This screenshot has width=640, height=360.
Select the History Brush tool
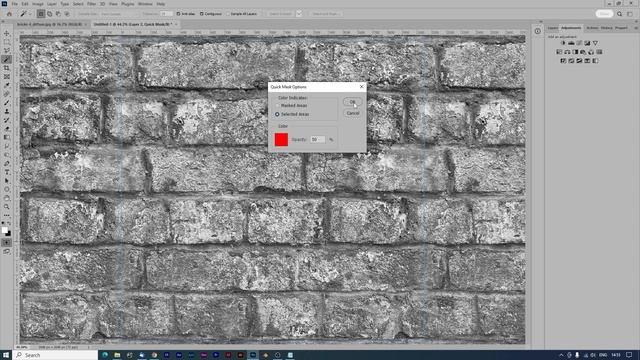[x=7, y=120]
